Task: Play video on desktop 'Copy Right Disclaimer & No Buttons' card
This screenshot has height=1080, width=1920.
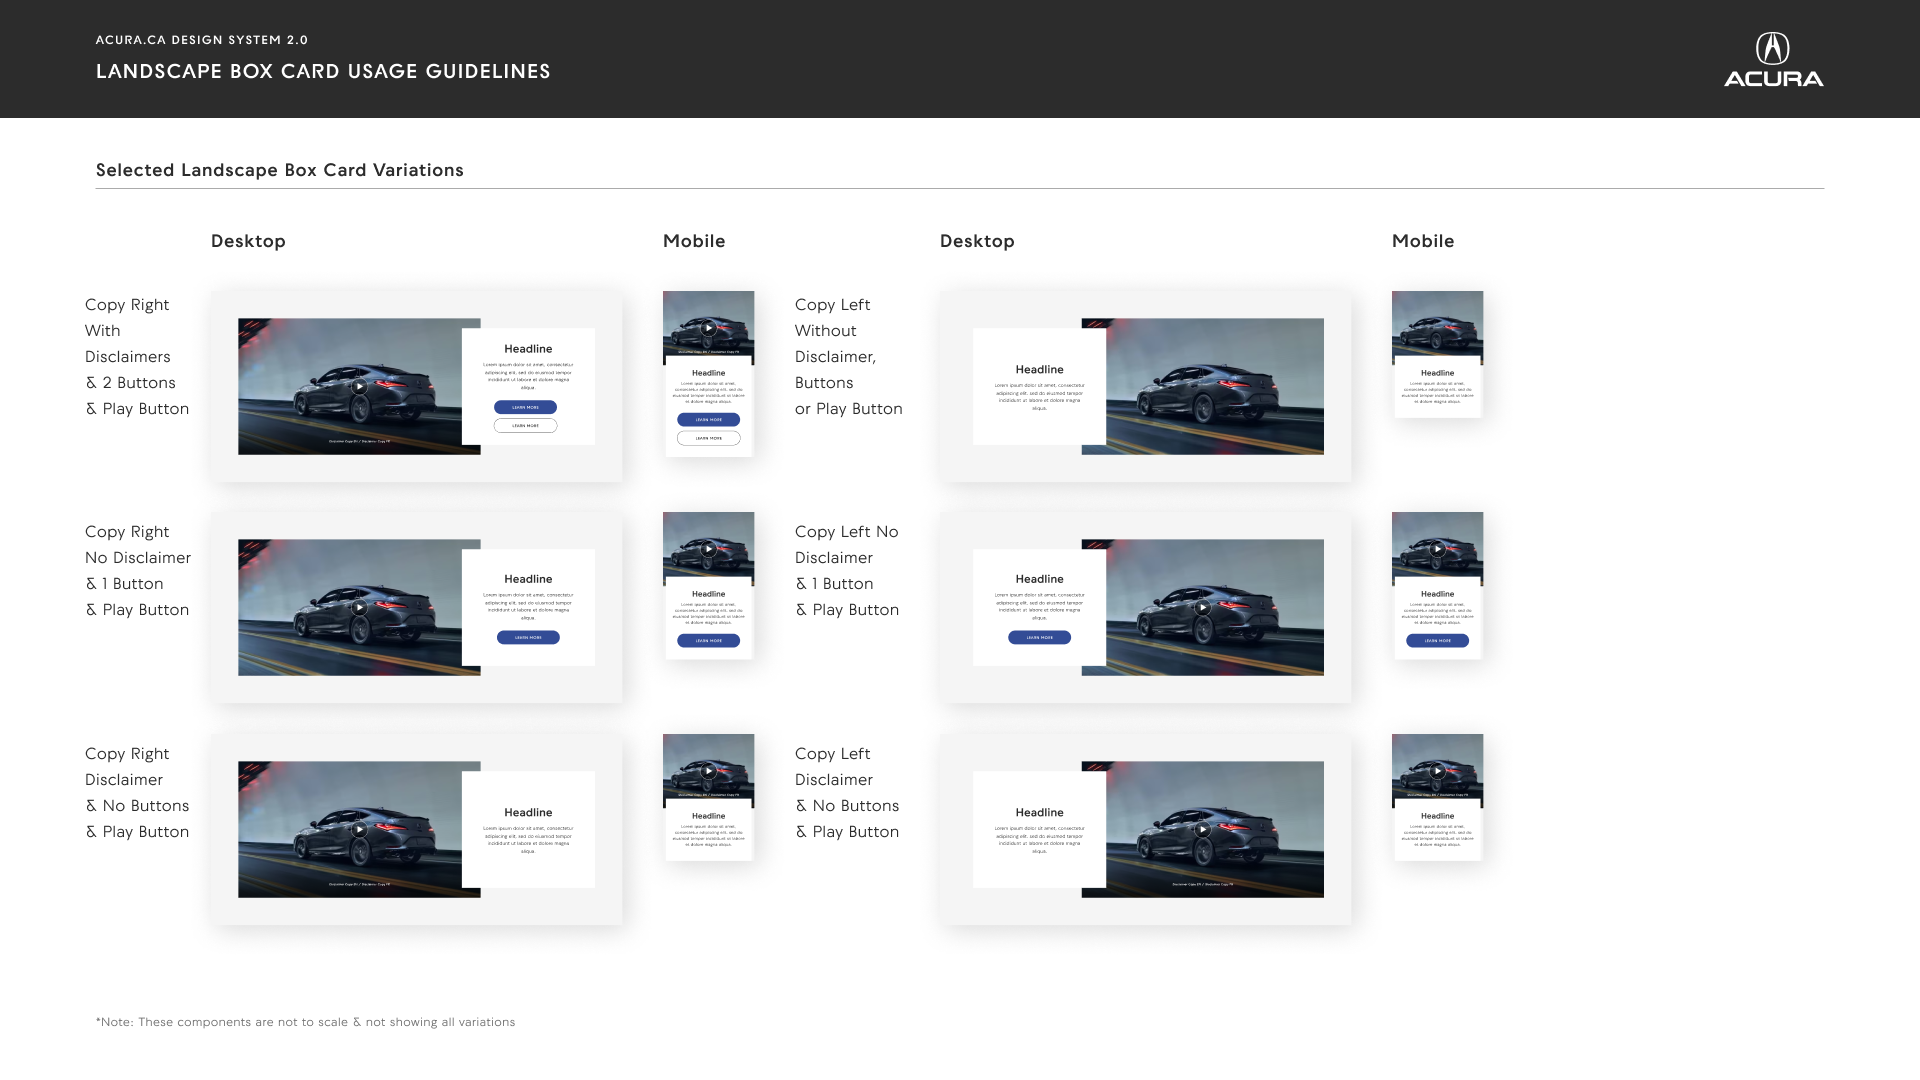Action: tap(359, 830)
